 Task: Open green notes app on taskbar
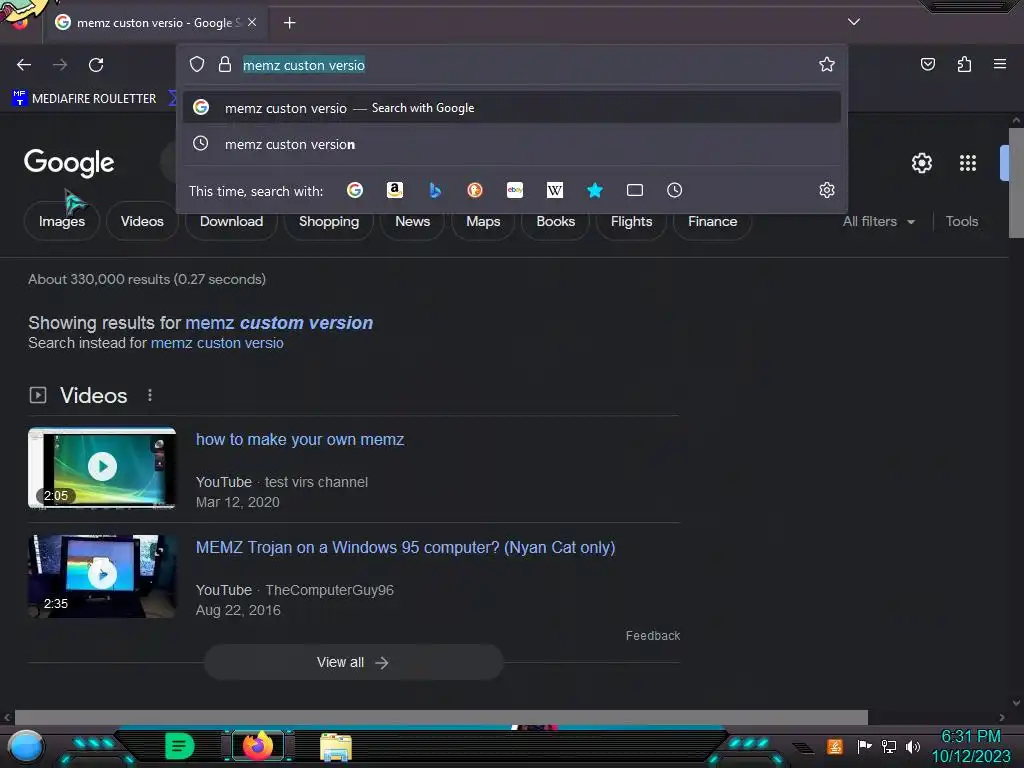click(180, 746)
